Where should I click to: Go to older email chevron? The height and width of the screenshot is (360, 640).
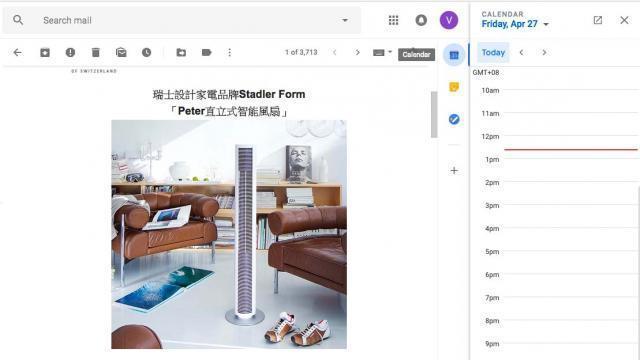coord(358,52)
